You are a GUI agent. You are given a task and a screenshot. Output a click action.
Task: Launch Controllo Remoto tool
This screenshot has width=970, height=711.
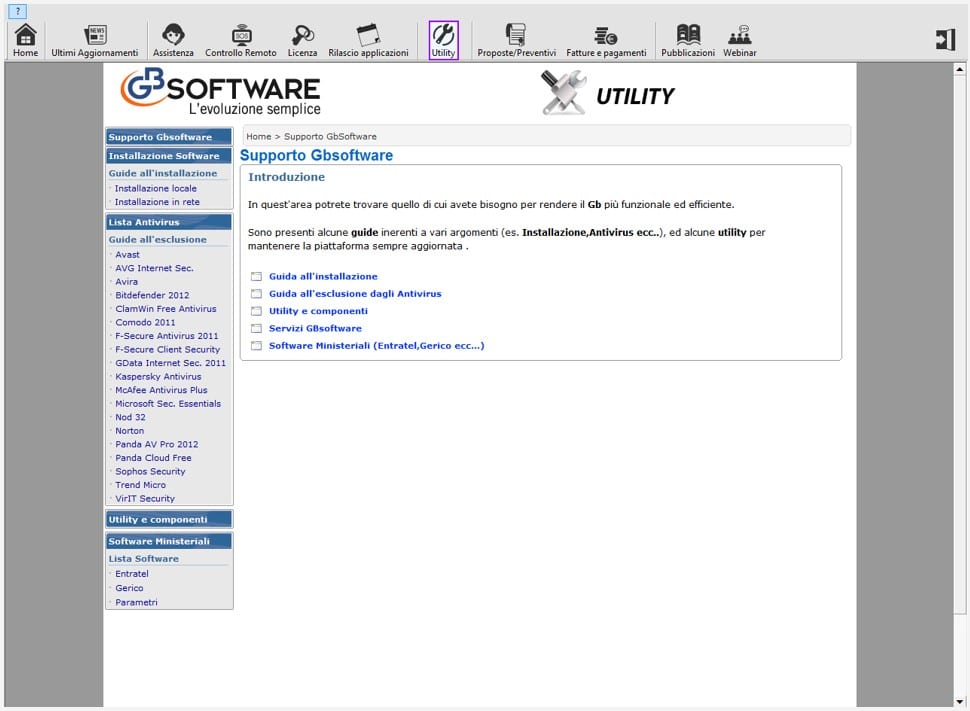point(241,41)
